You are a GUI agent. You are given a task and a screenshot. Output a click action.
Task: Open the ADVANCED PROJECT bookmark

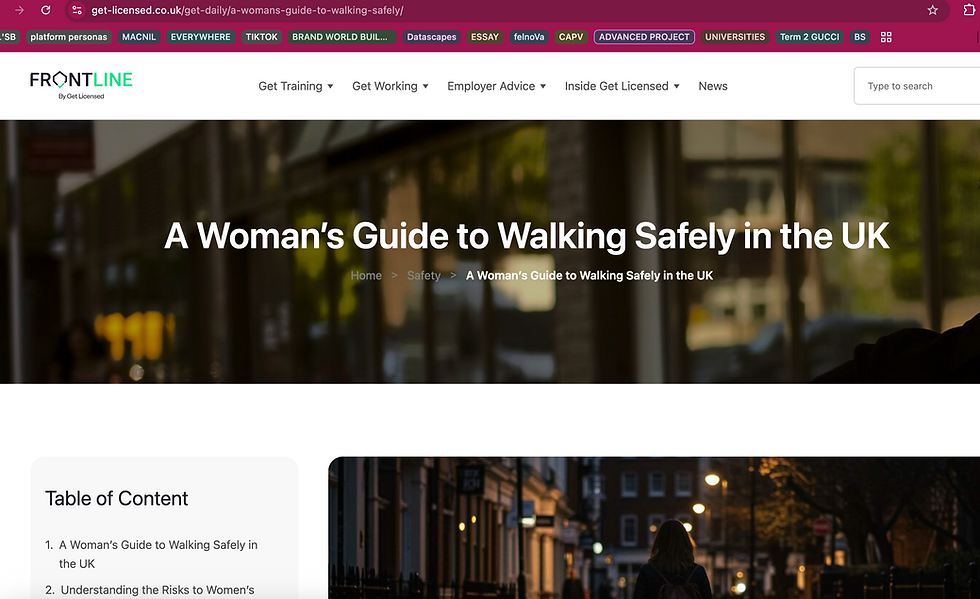click(x=644, y=37)
